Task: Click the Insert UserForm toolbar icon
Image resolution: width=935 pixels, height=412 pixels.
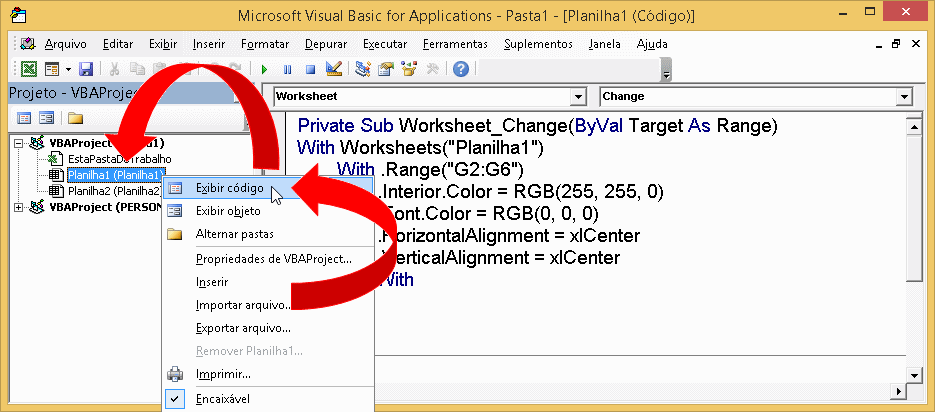Action: tap(52, 69)
